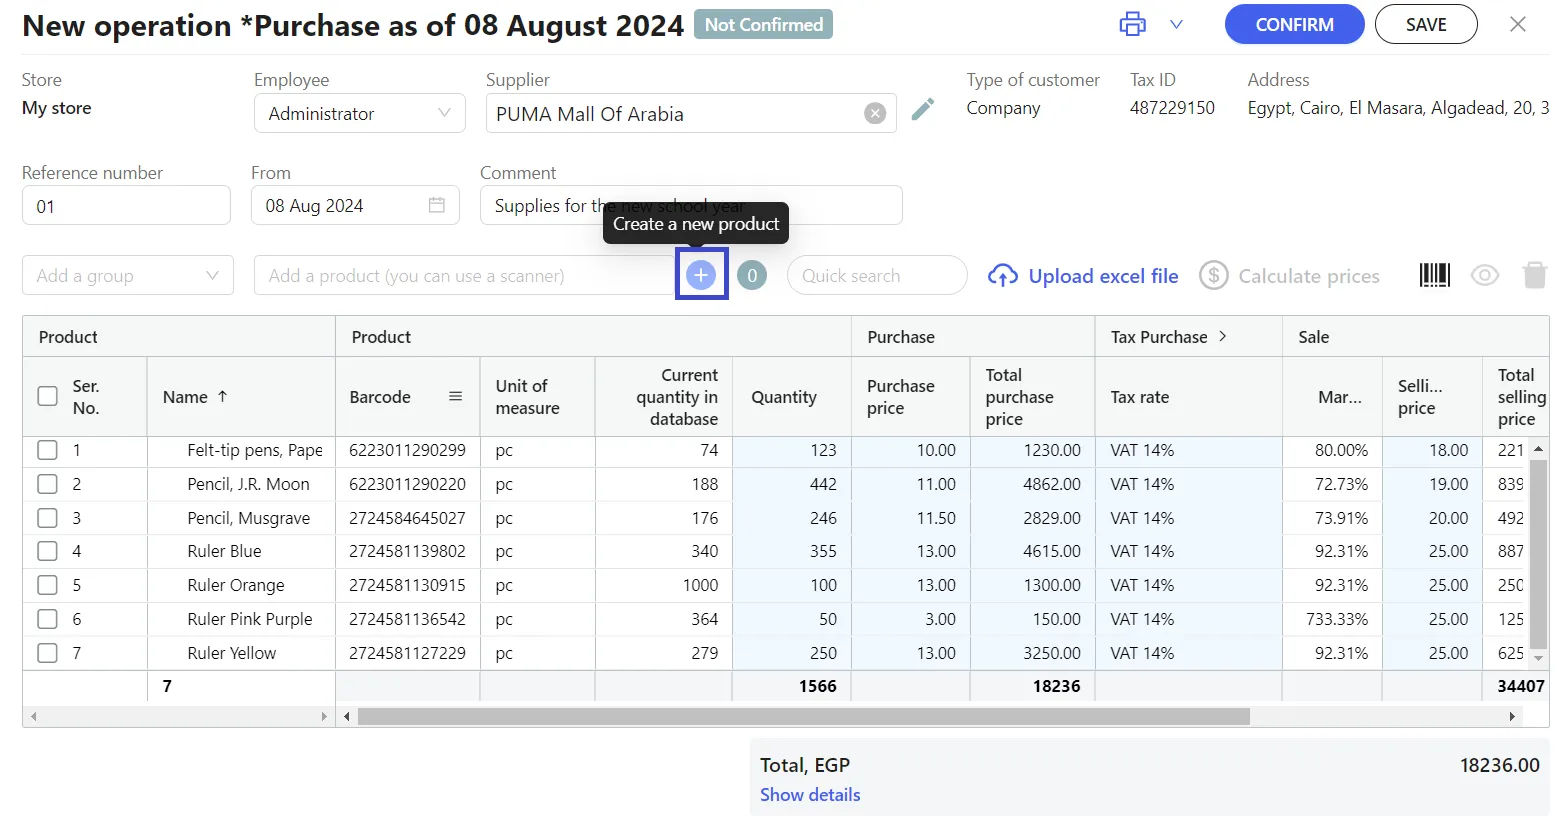Tick the select-all checkbox in header
1561x817 pixels.
point(47,396)
